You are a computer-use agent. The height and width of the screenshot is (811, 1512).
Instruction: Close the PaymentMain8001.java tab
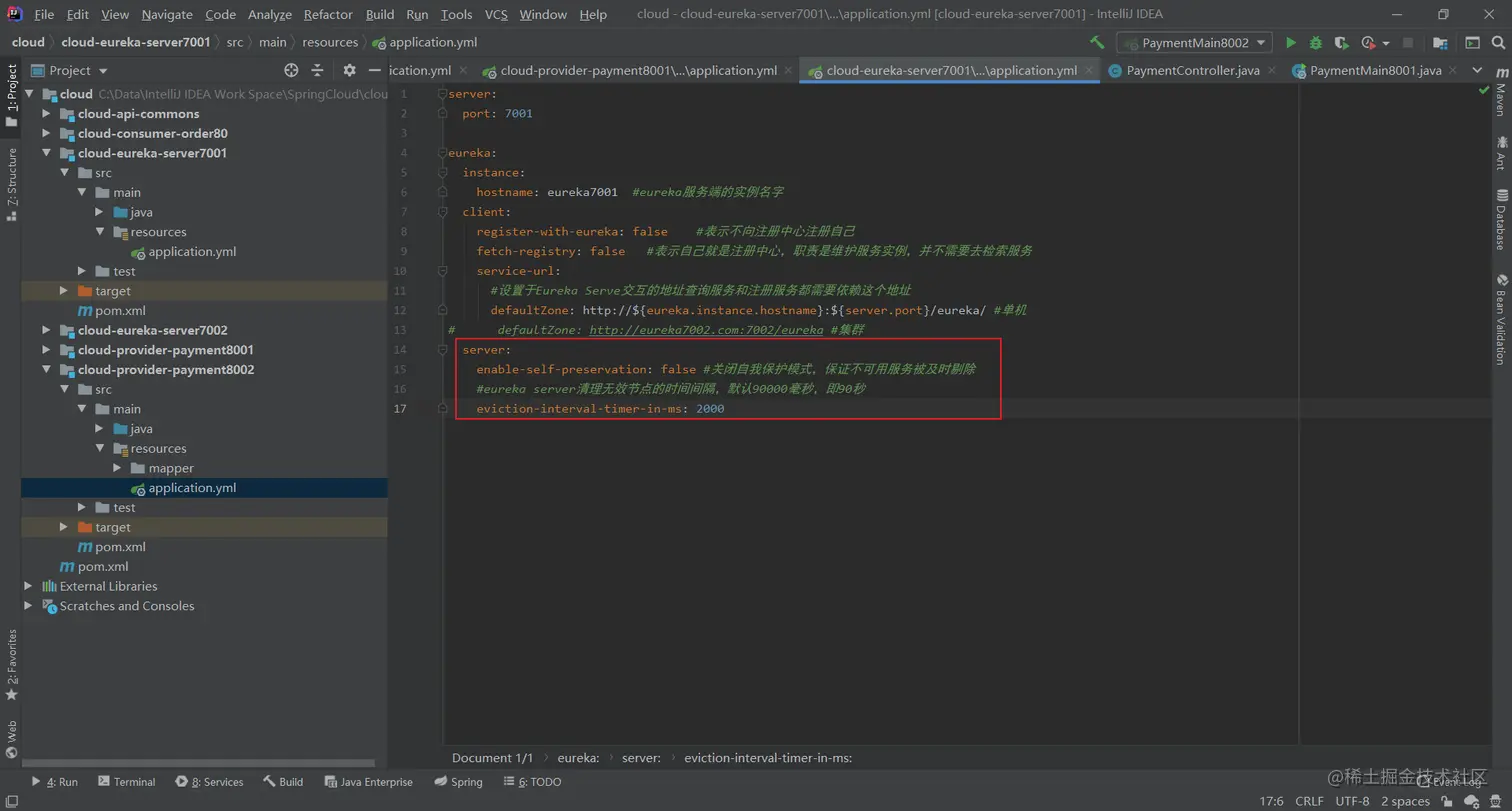pyautogui.click(x=1453, y=71)
